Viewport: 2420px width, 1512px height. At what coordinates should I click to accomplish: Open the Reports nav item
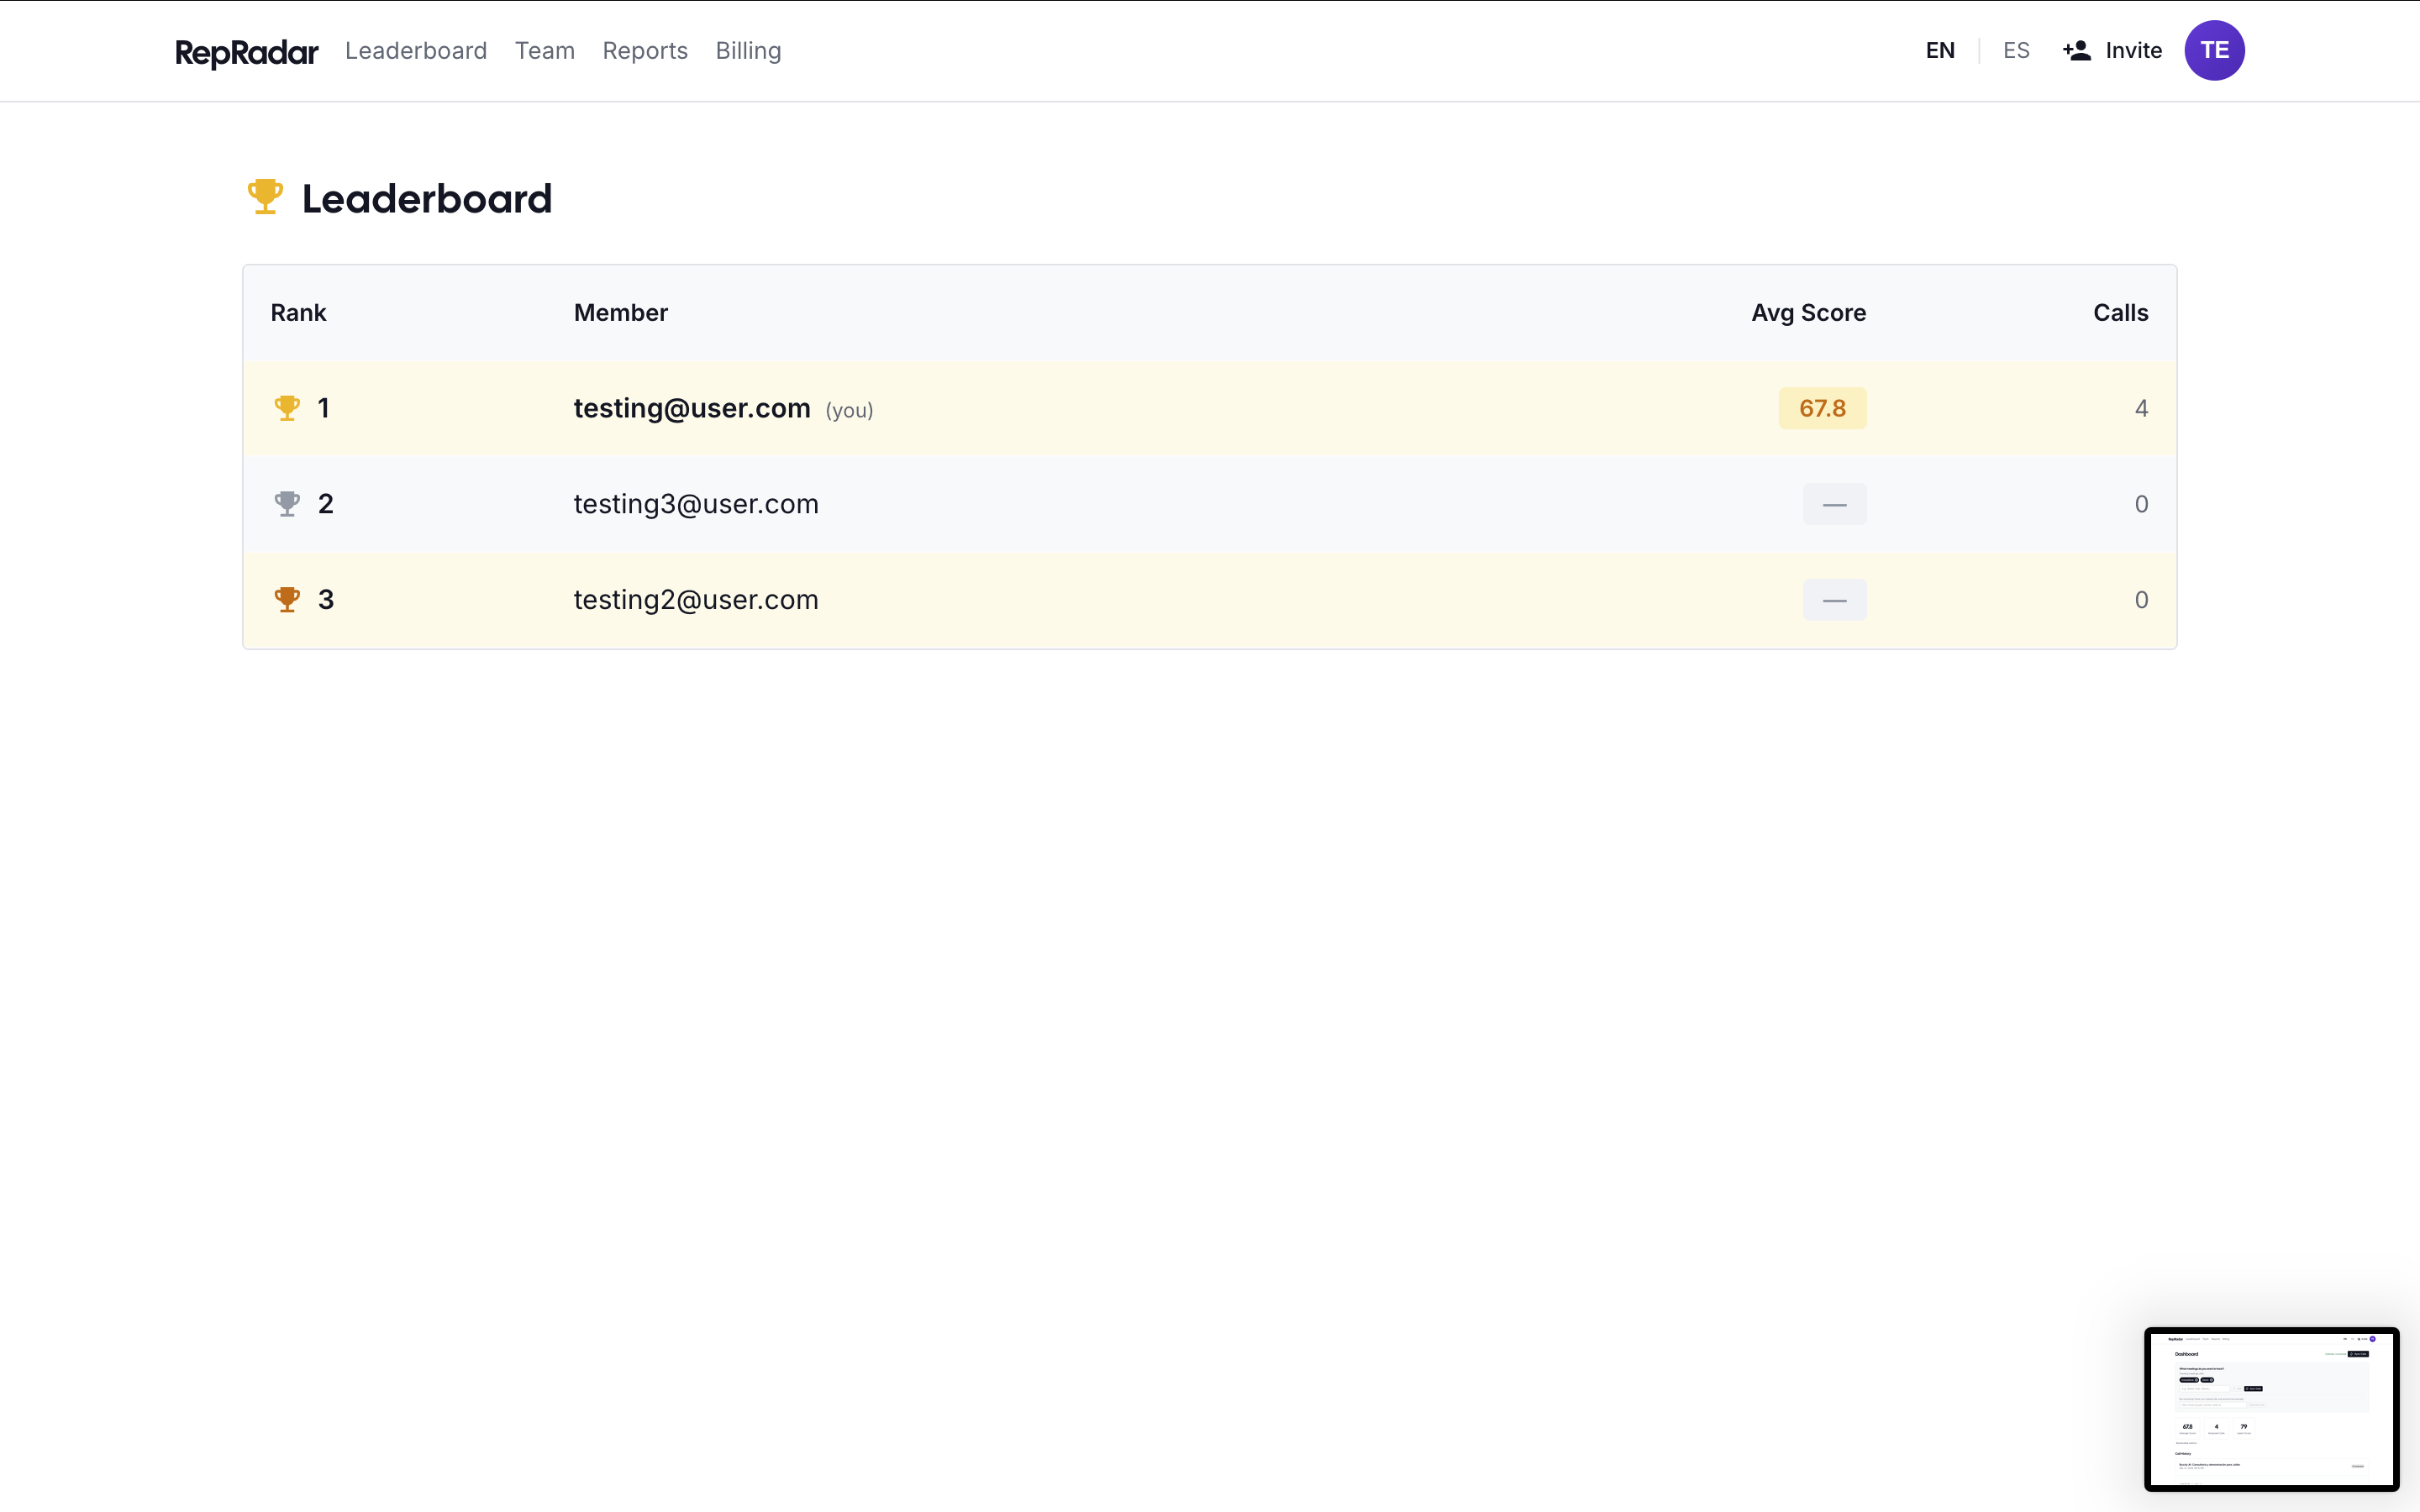645,51
